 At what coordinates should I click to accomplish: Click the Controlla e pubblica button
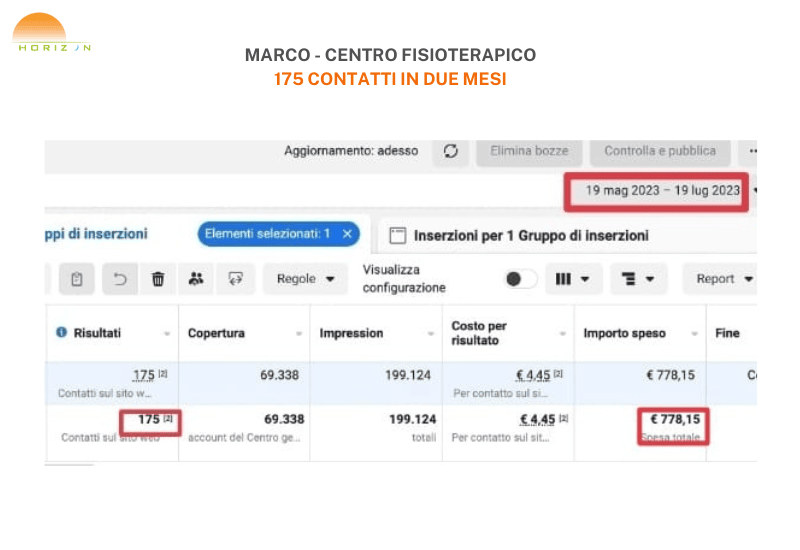click(660, 151)
